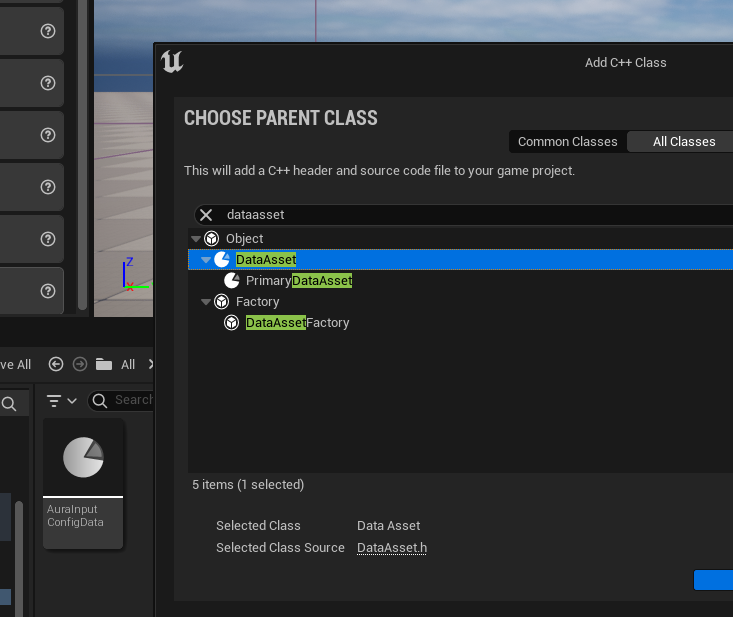
Task: Select the AuraInputConfigData asset thumbnail
Action: (83, 483)
